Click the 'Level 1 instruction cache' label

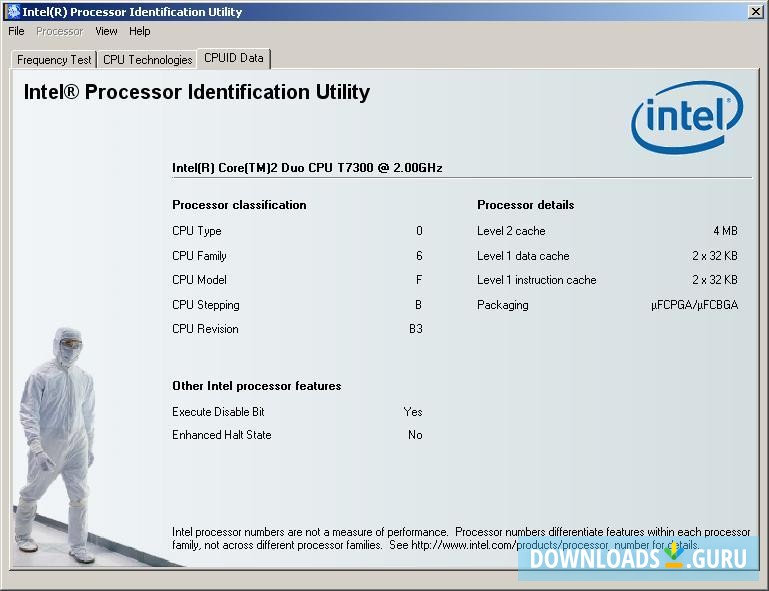point(537,280)
